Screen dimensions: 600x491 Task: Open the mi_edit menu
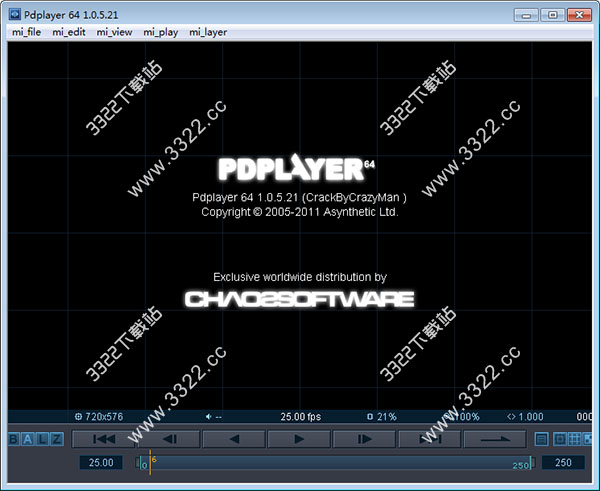point(69,32)
